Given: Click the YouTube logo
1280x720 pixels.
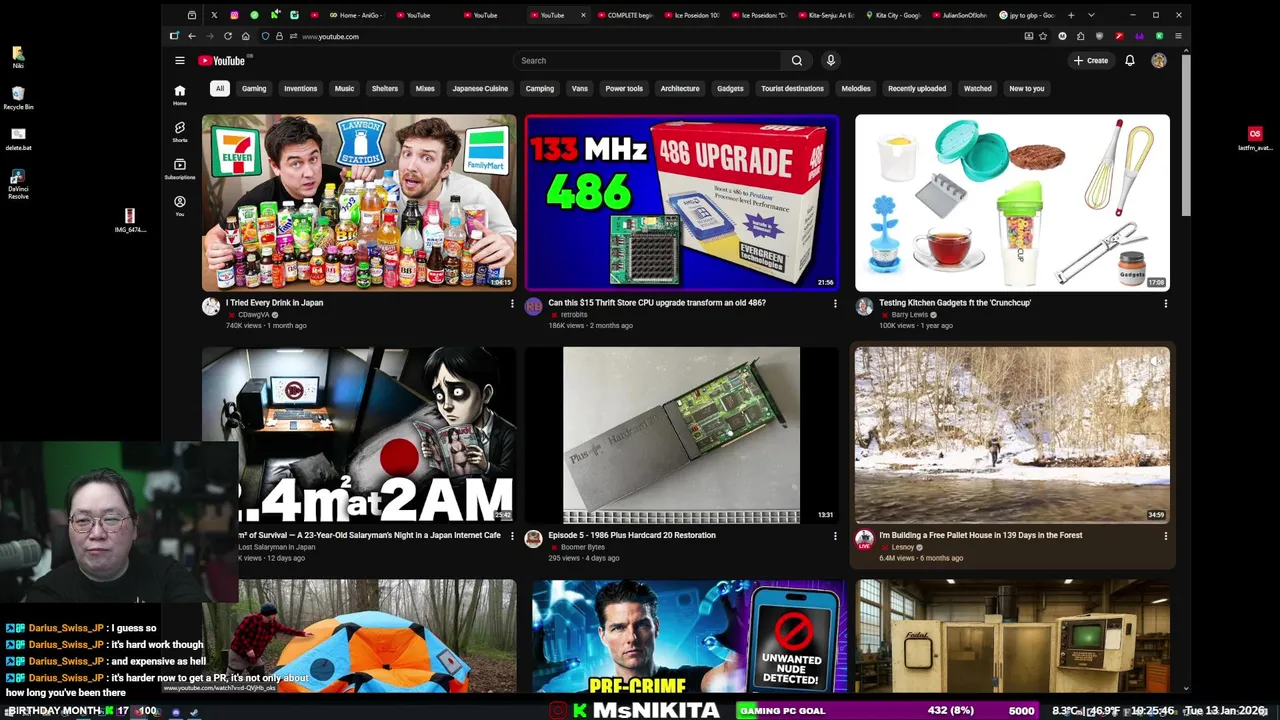Looking at the screenshot, I should point(221,61).
